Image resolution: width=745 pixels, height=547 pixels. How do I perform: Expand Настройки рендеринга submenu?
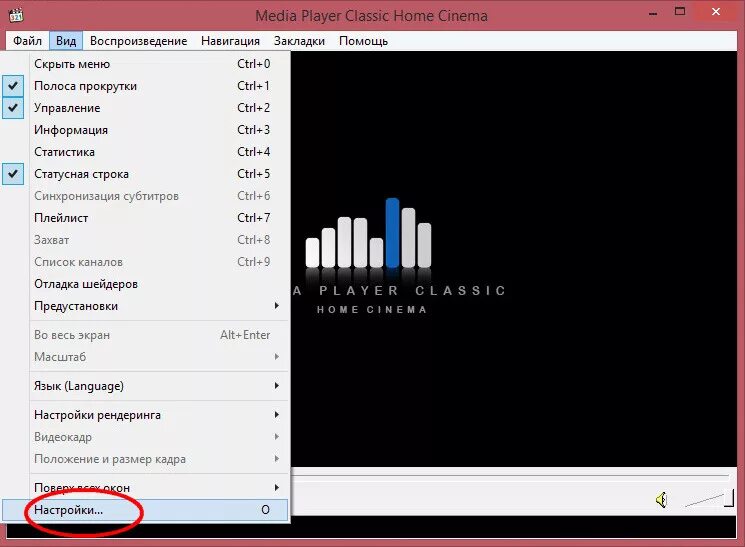pos(145,415)
